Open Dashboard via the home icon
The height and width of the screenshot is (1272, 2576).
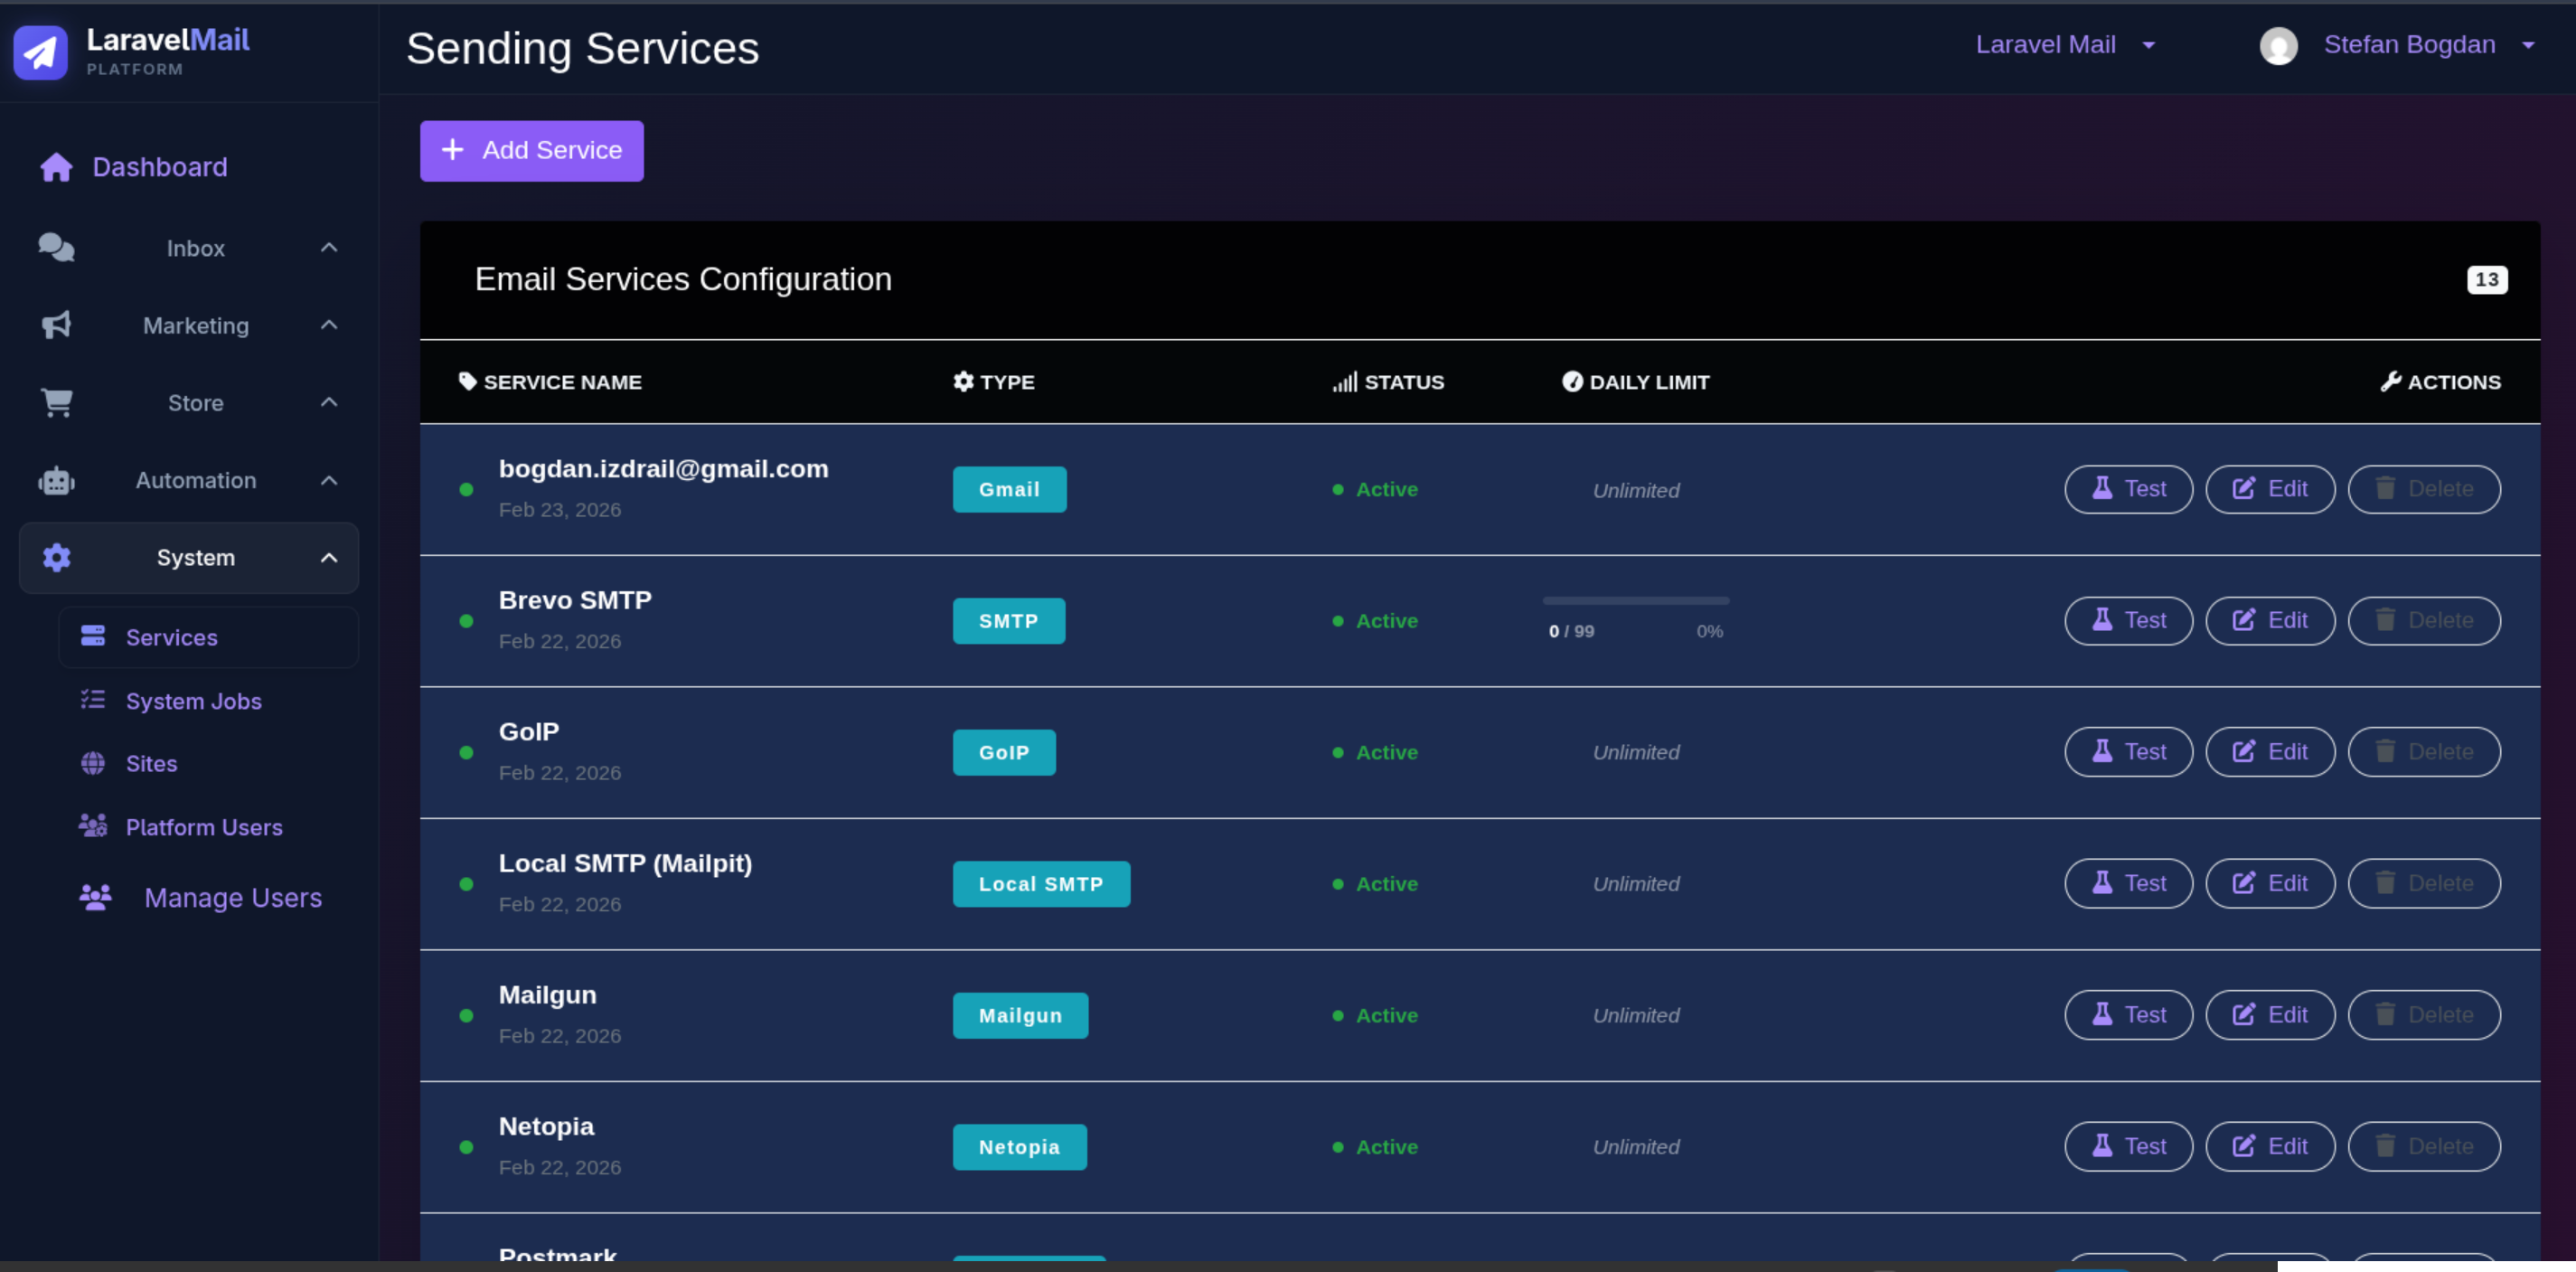(x=56, y=167)
